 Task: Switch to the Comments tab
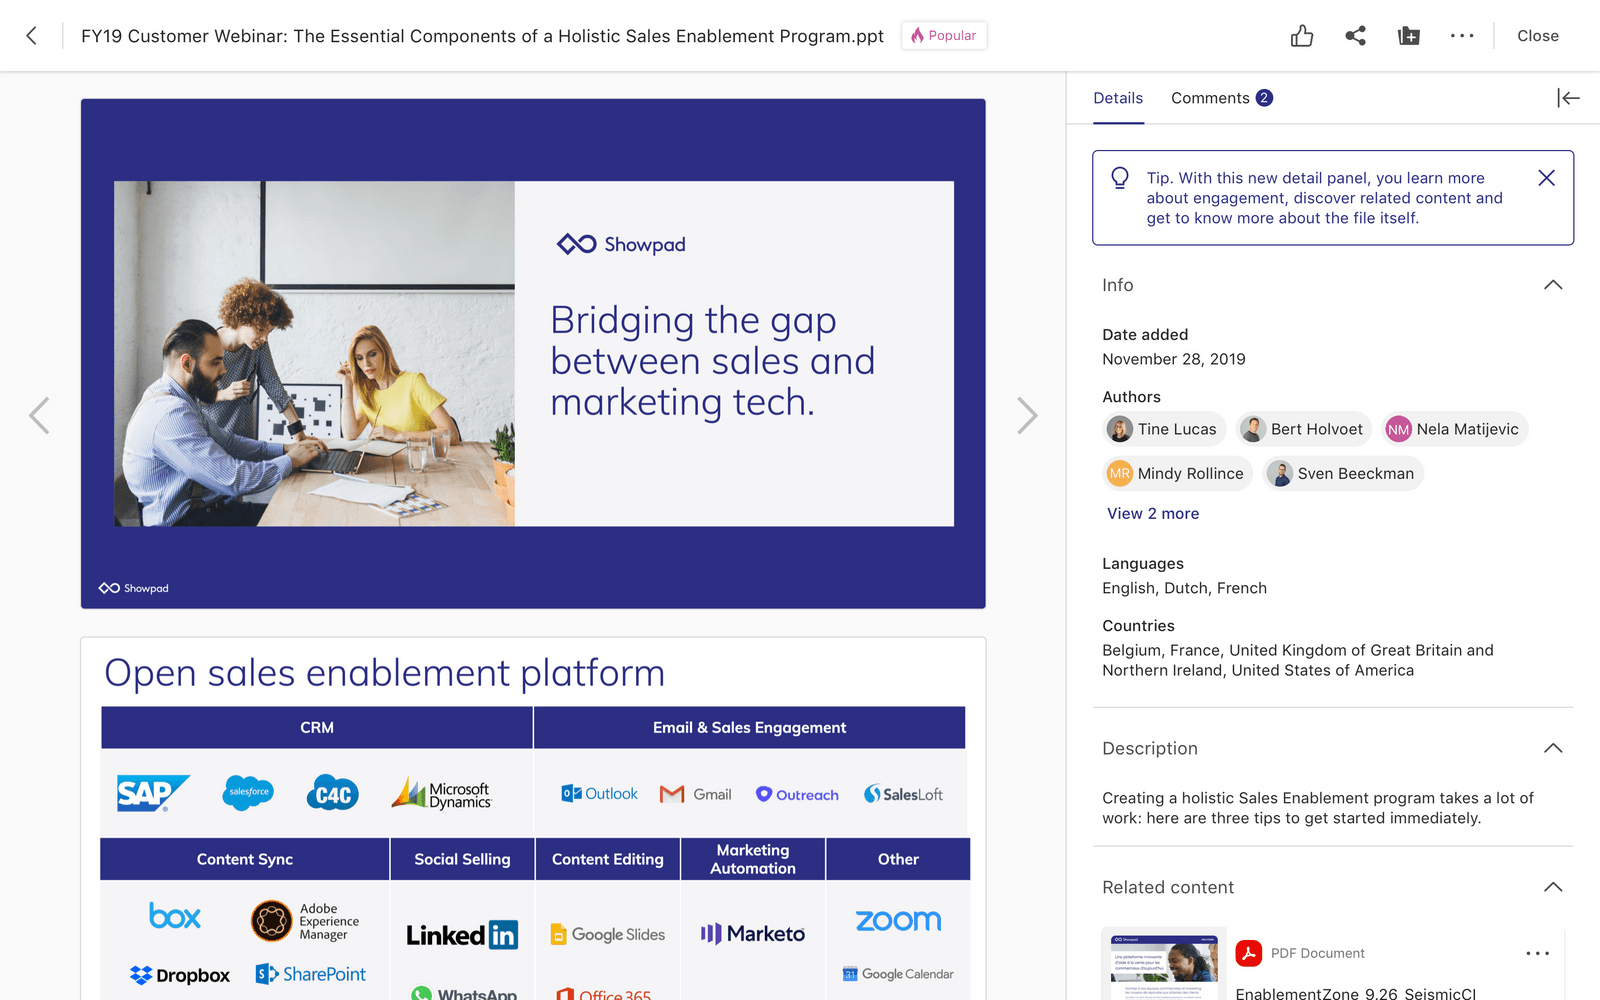point(1220,98)
